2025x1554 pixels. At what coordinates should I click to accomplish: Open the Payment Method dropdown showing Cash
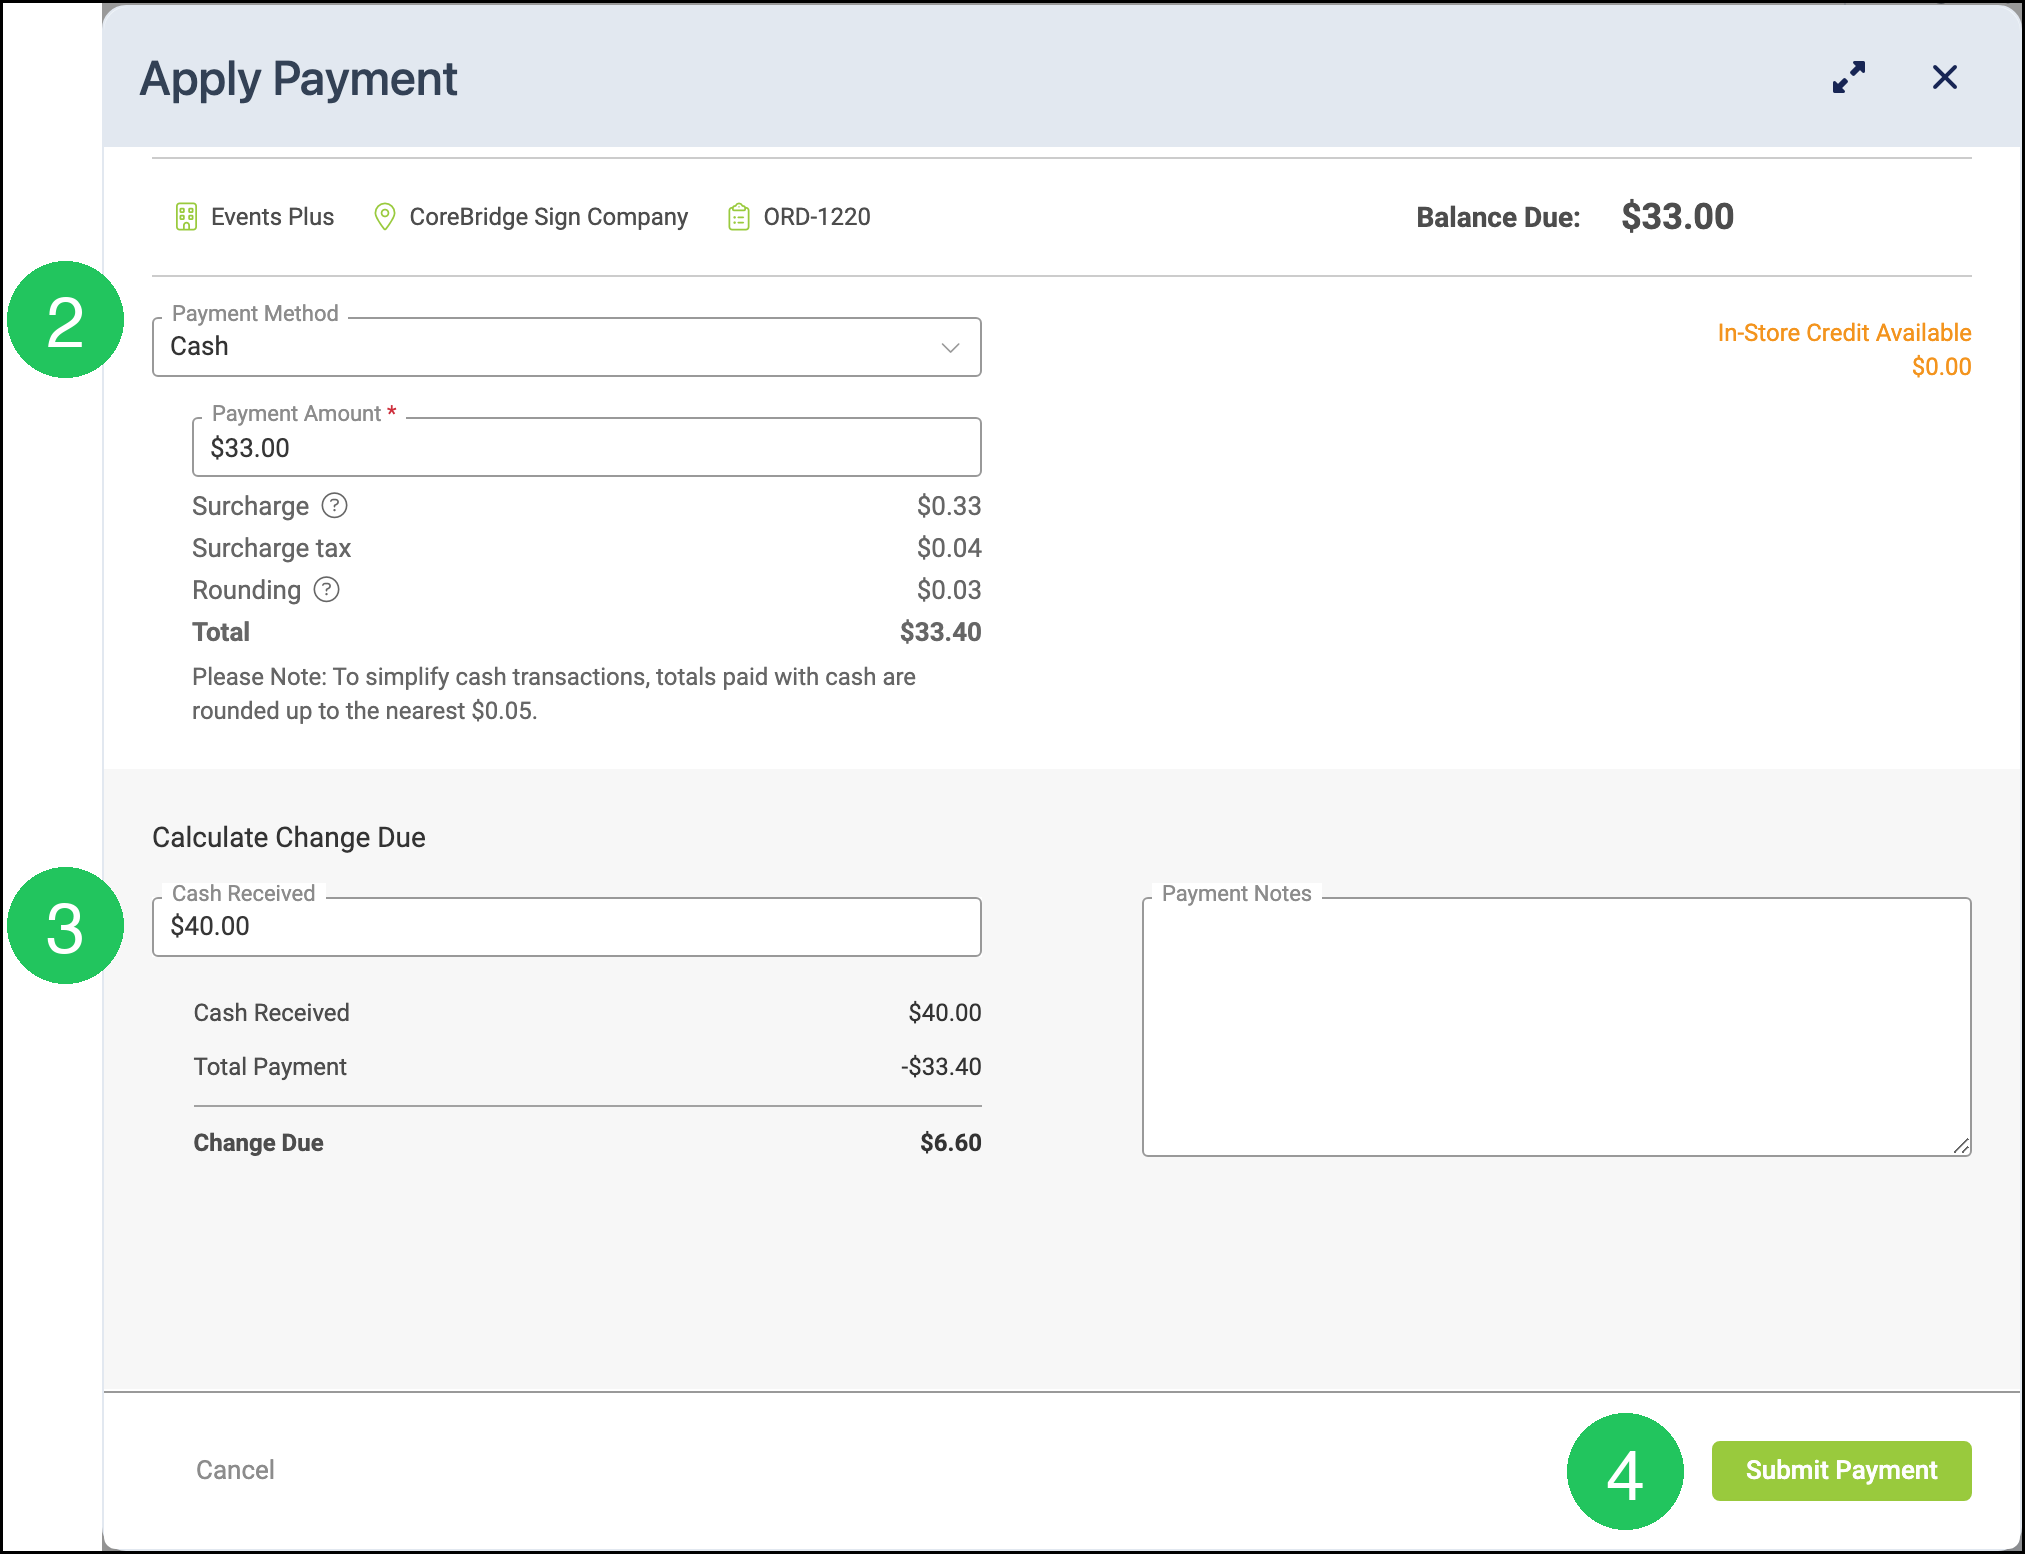coord(566,347)
